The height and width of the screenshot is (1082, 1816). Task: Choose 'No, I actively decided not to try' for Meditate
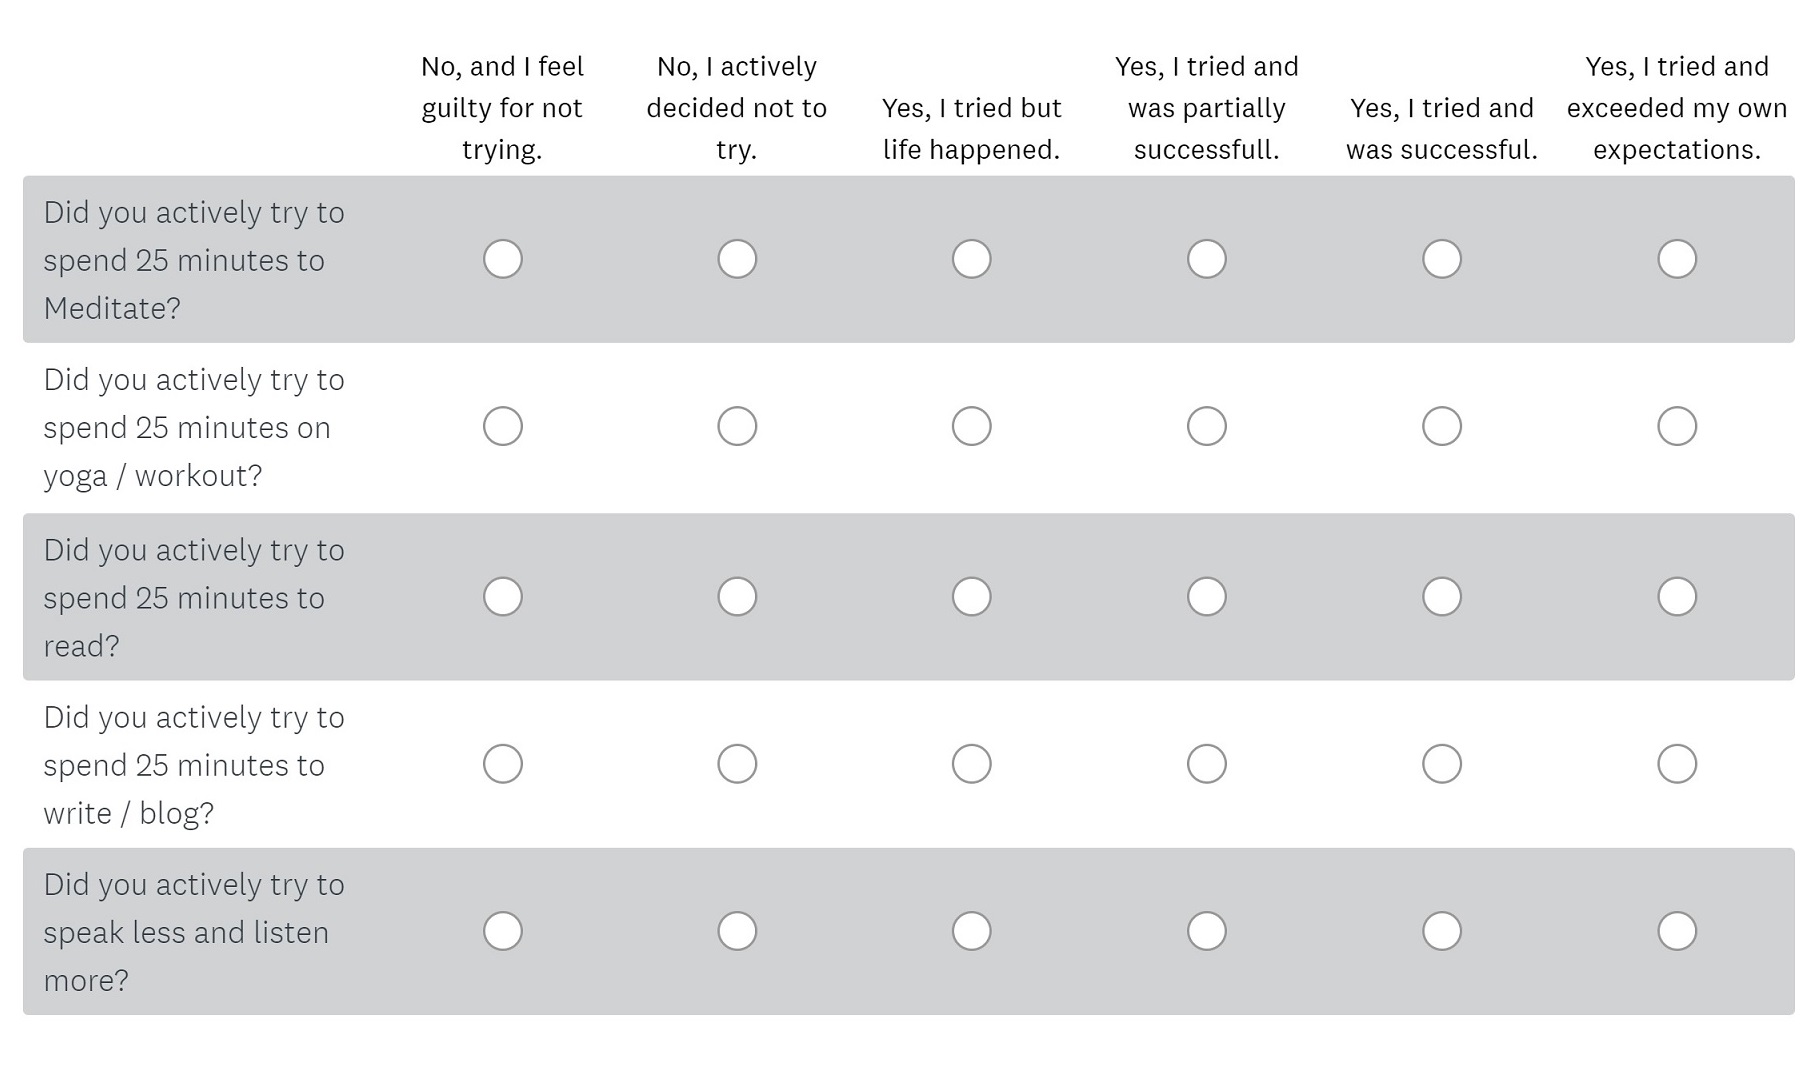tap(737, 259)
